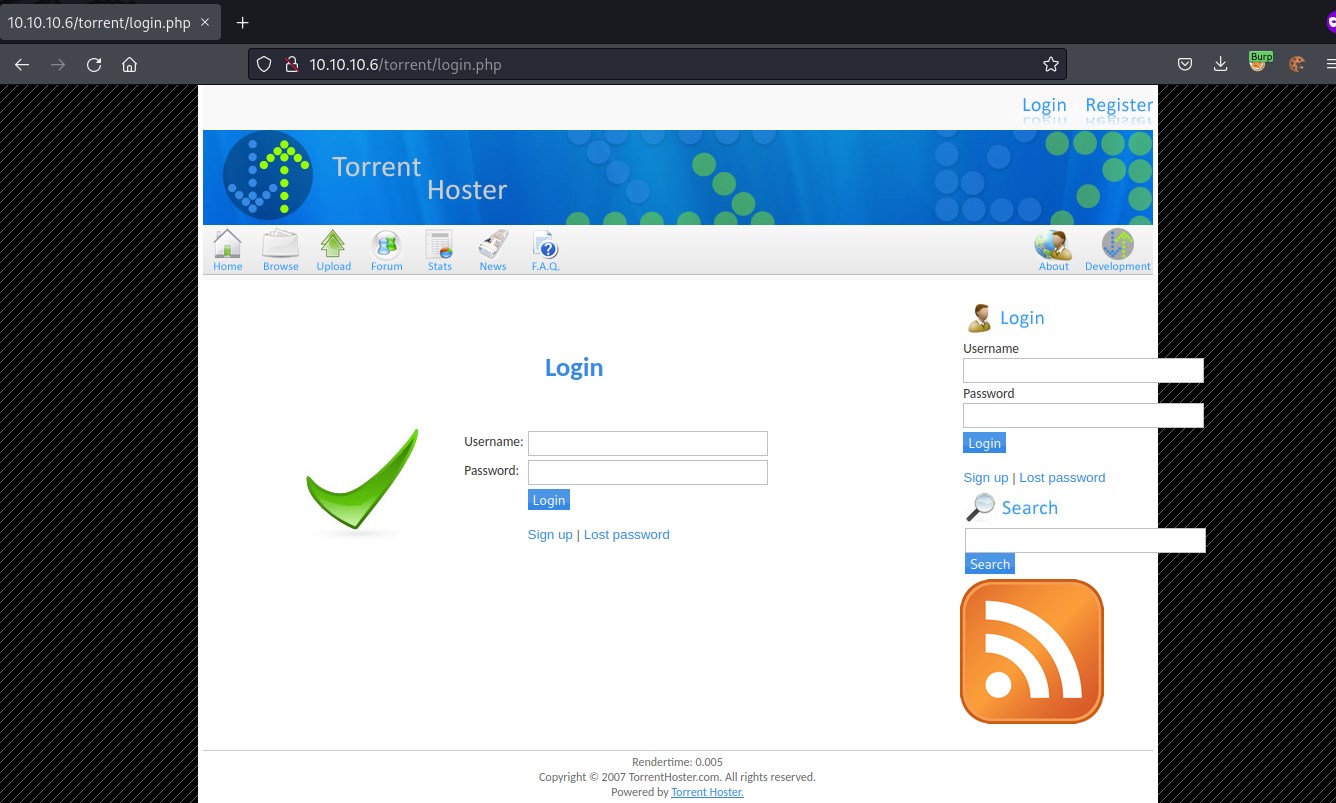The width and height of the screenshot is (1336, 803).
Task: Open the Home icon in site navigation
Action: 227,245
